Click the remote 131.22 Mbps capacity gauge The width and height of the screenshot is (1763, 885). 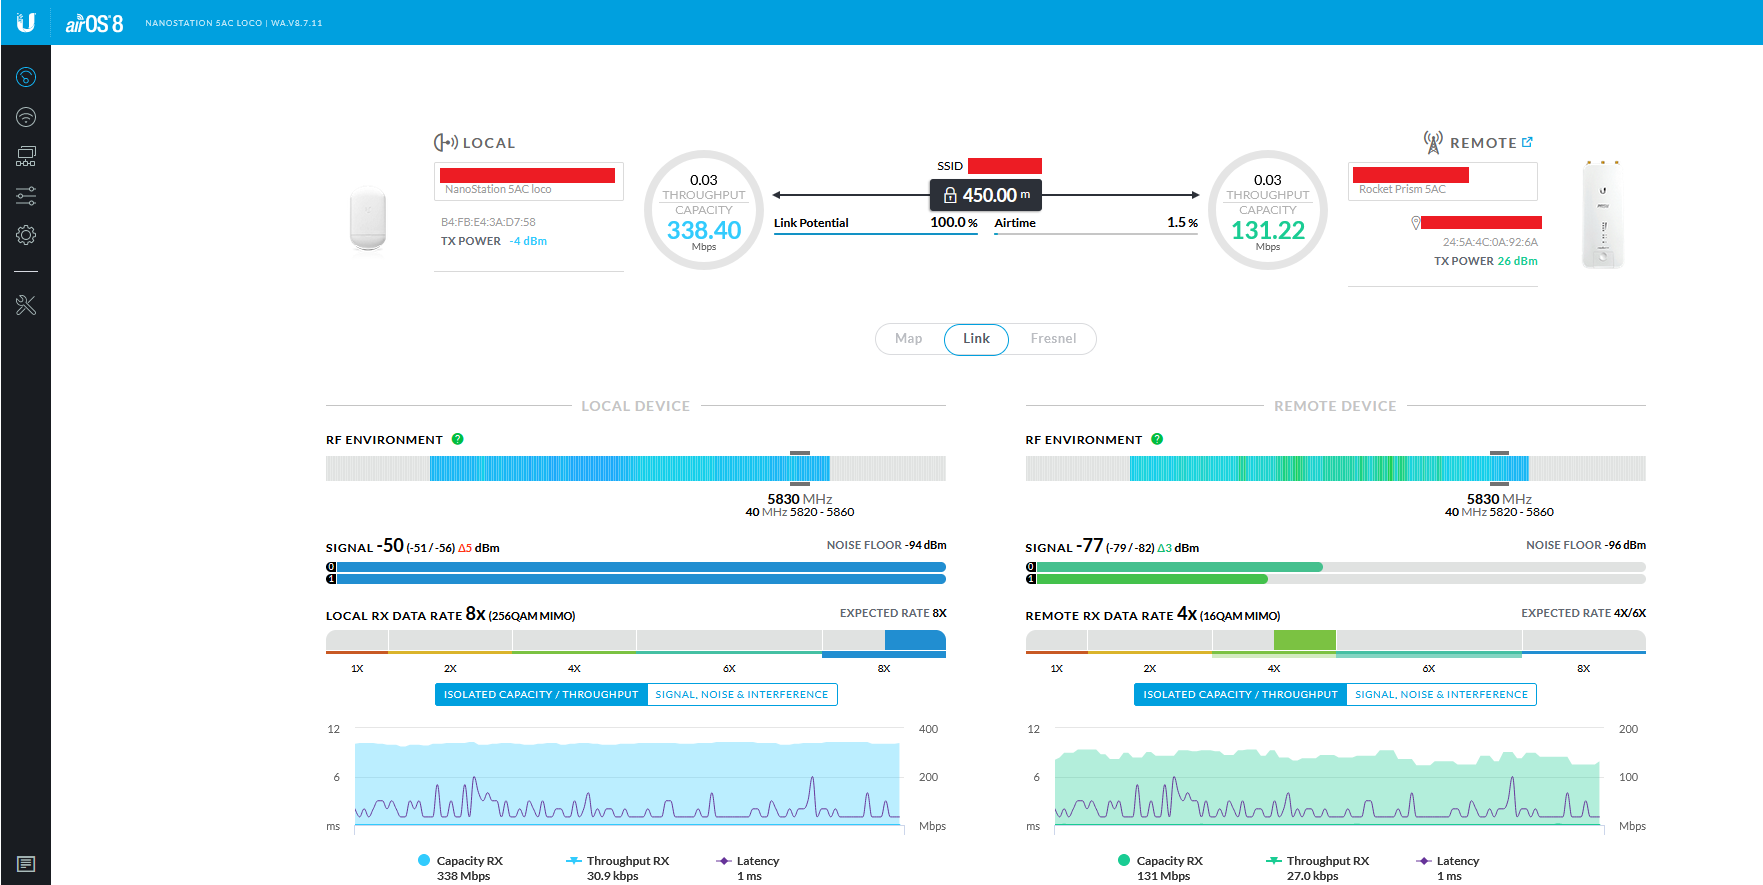point(1268,210)
